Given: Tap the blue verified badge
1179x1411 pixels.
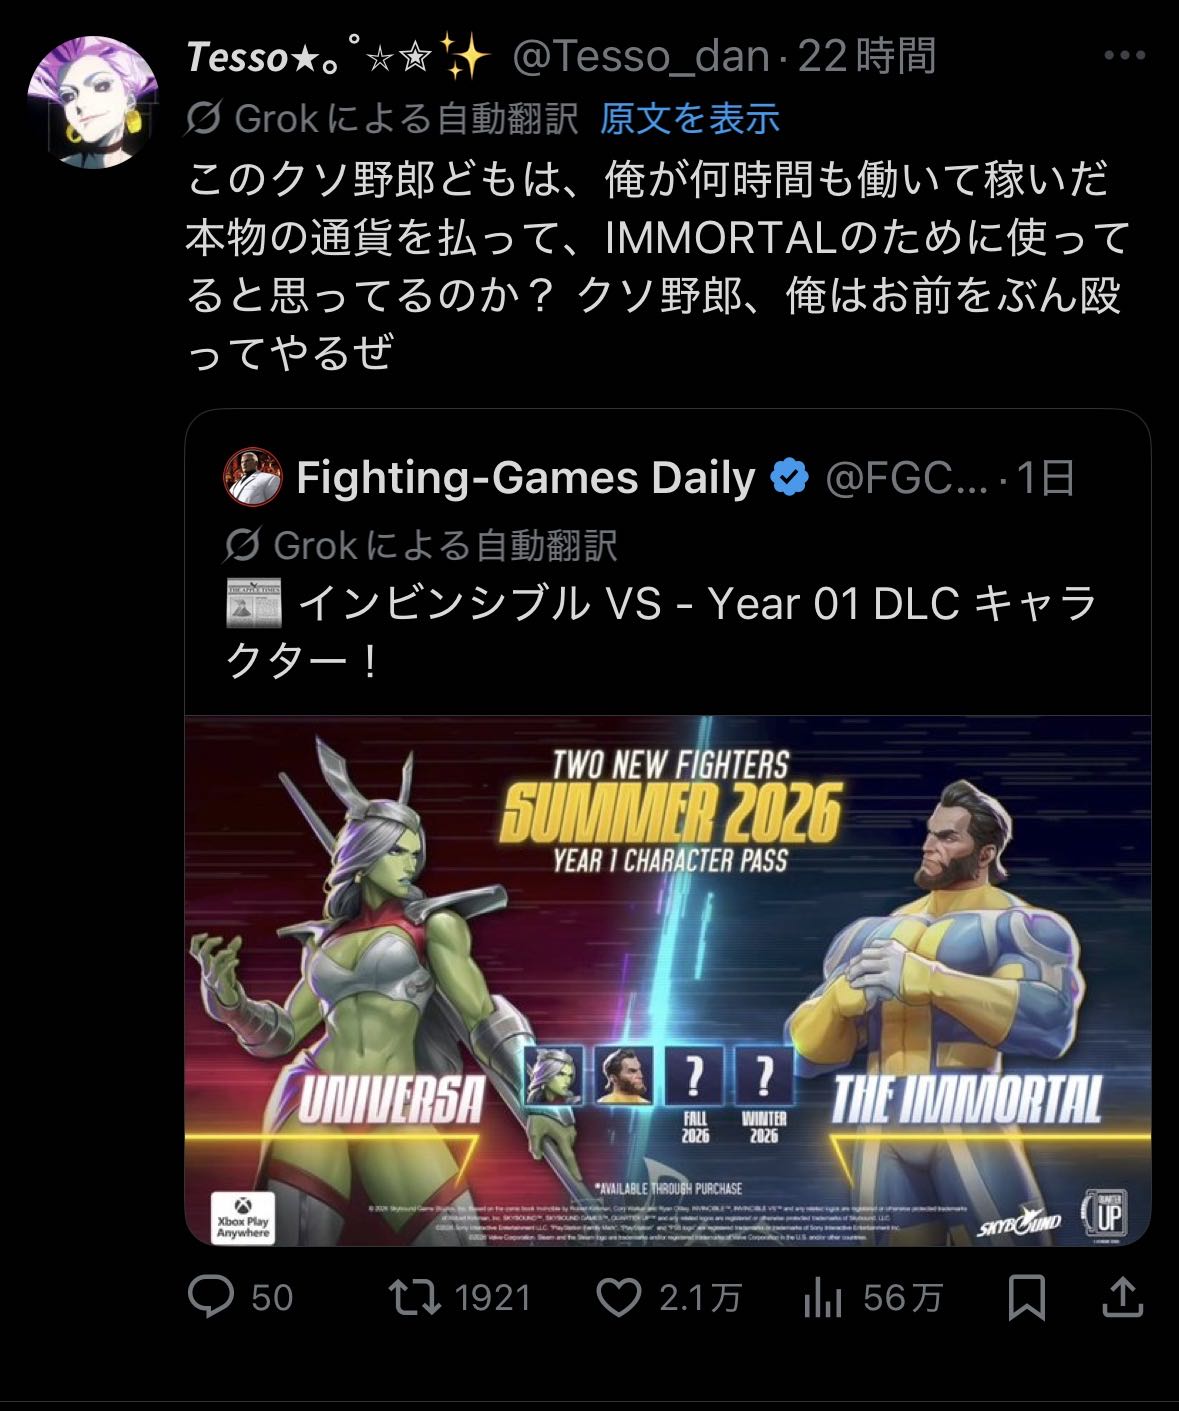Looking at the screenshot, I should [x=790, y=478].
